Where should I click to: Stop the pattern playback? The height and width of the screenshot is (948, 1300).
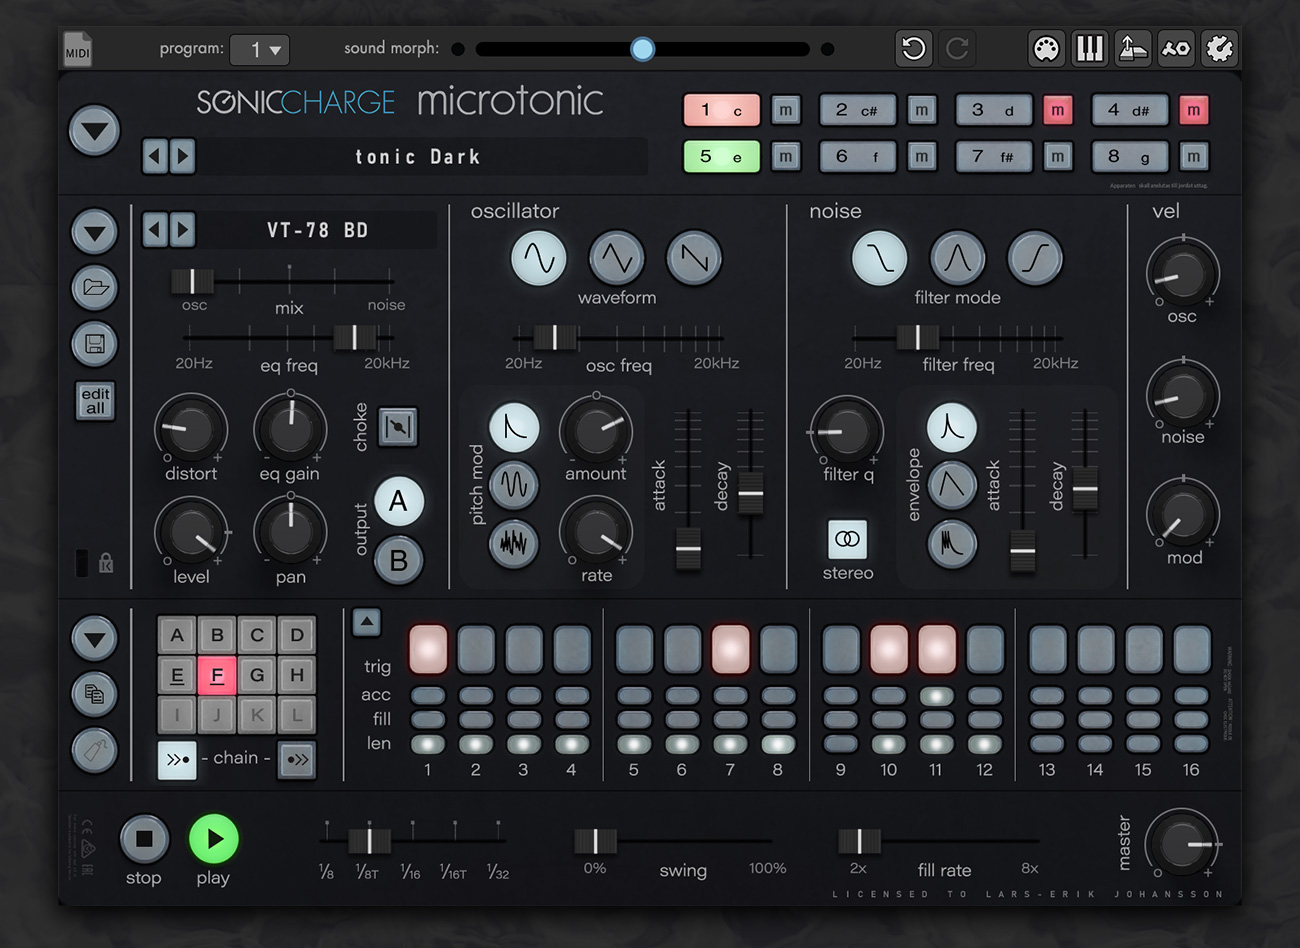[144, 839]
